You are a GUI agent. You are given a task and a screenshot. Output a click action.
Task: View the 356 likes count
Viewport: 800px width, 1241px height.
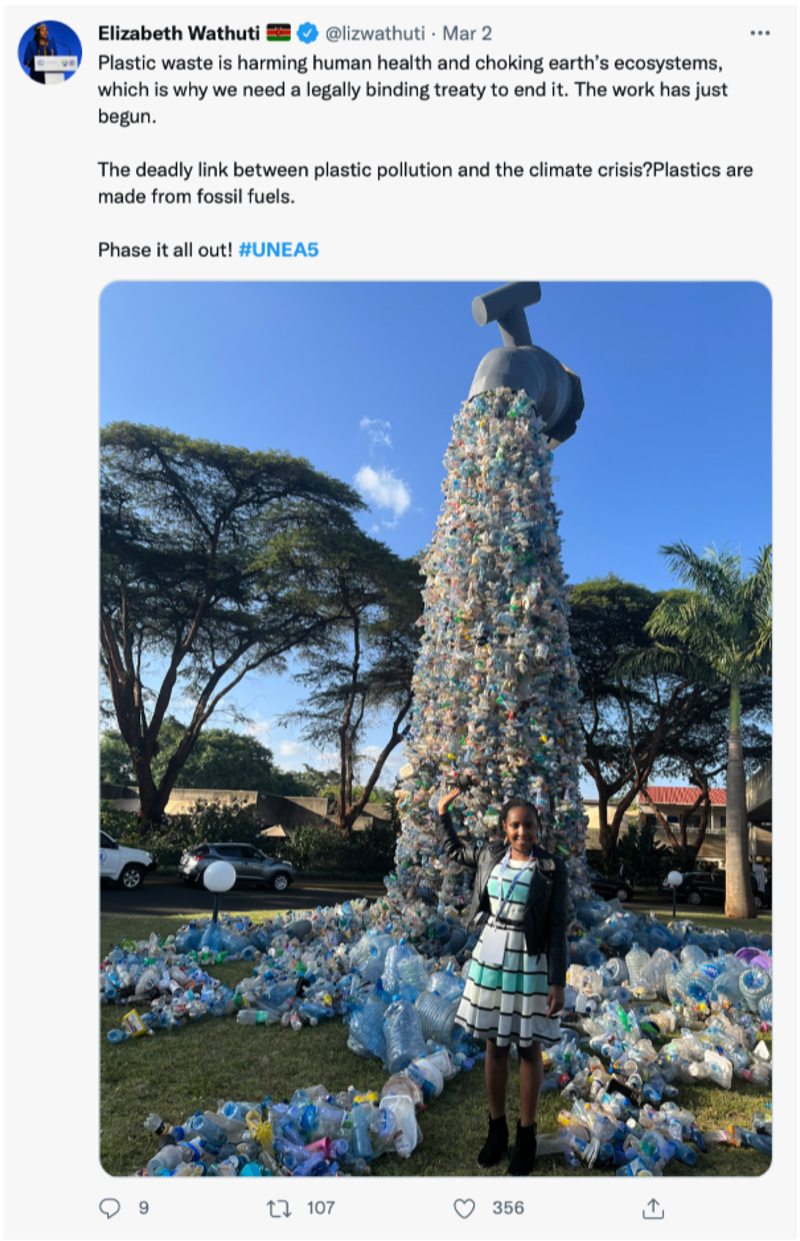(508, 1208)
